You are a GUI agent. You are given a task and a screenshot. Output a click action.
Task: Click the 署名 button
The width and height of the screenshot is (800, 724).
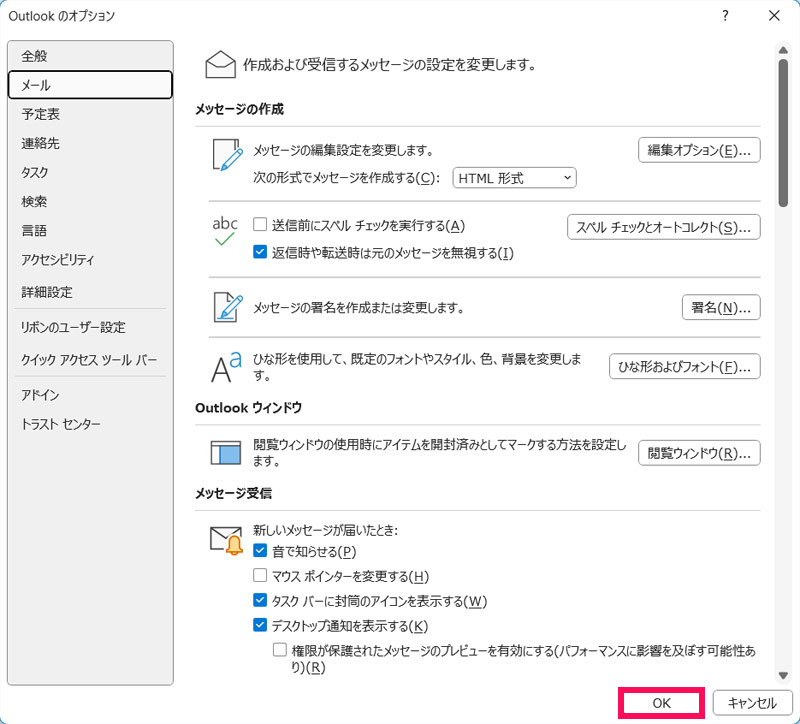tap(721, 307)
